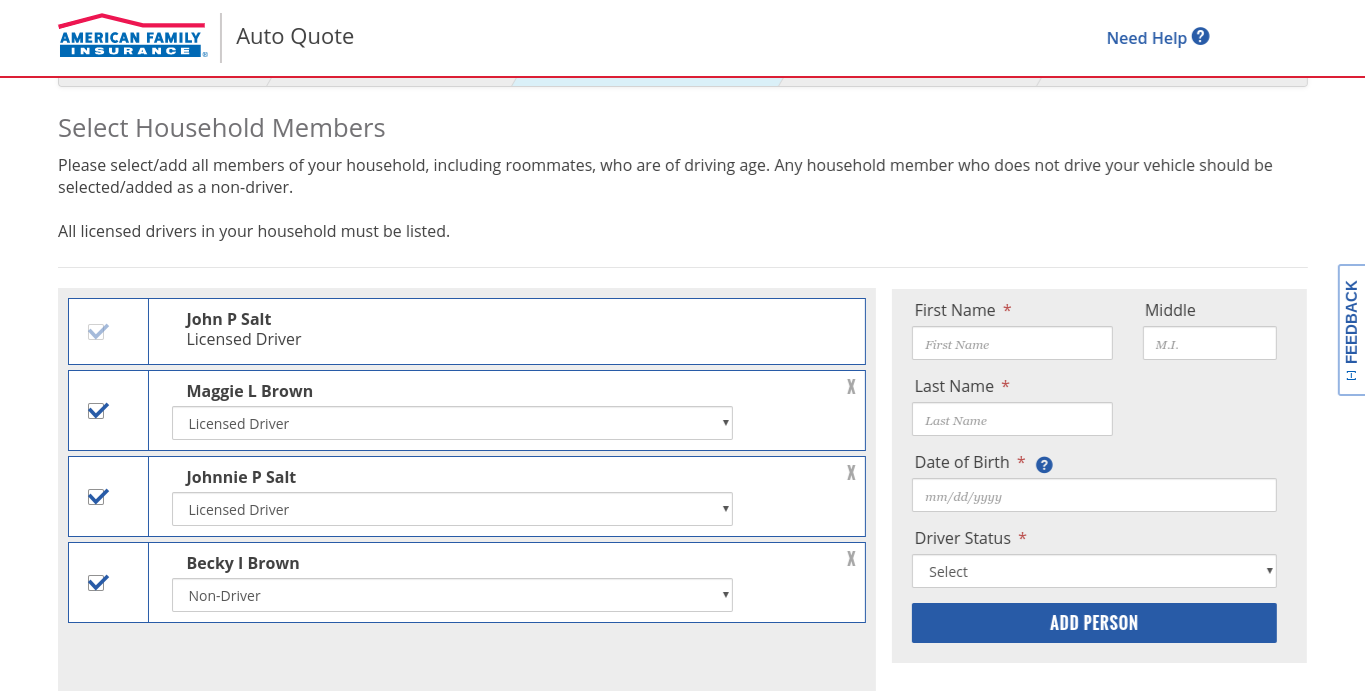Click the Need Help link
The width and height of the screenshot is (1365, 691).
pyautogui.click(x=1146, y=38)
